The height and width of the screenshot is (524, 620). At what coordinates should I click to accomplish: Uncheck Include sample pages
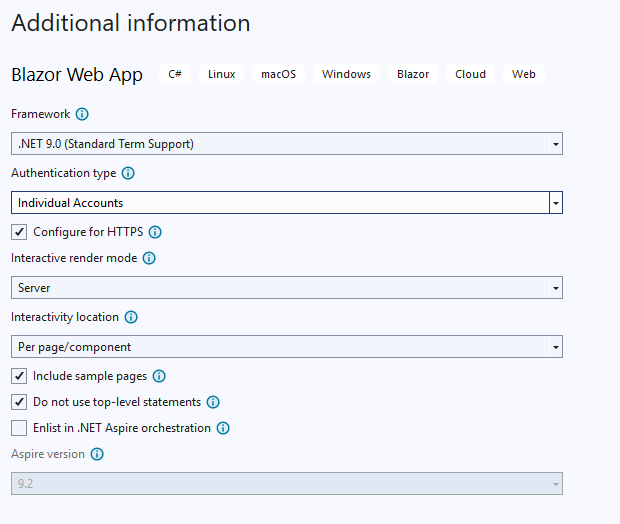coord(19,377)
